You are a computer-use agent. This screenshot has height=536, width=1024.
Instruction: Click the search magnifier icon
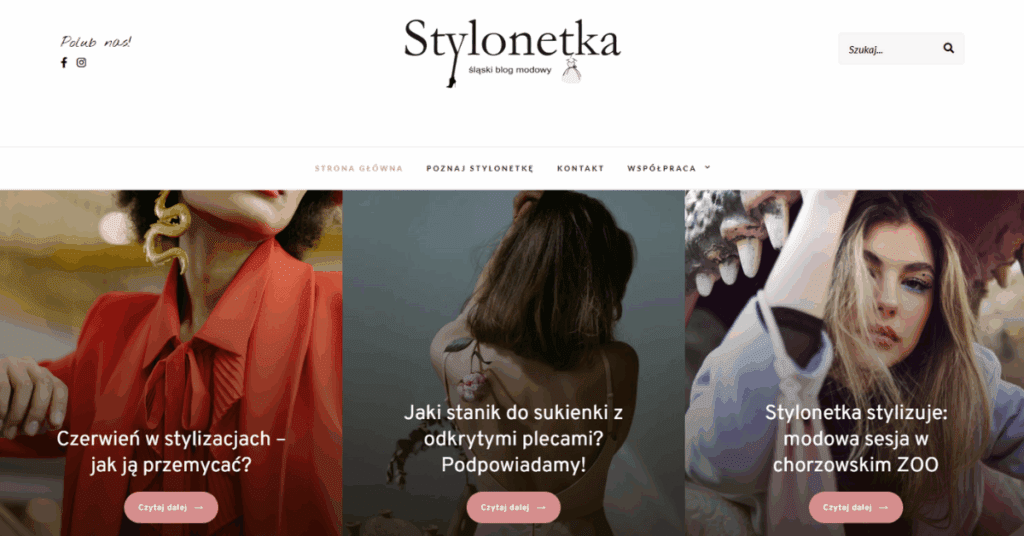[x=948, y=48]
